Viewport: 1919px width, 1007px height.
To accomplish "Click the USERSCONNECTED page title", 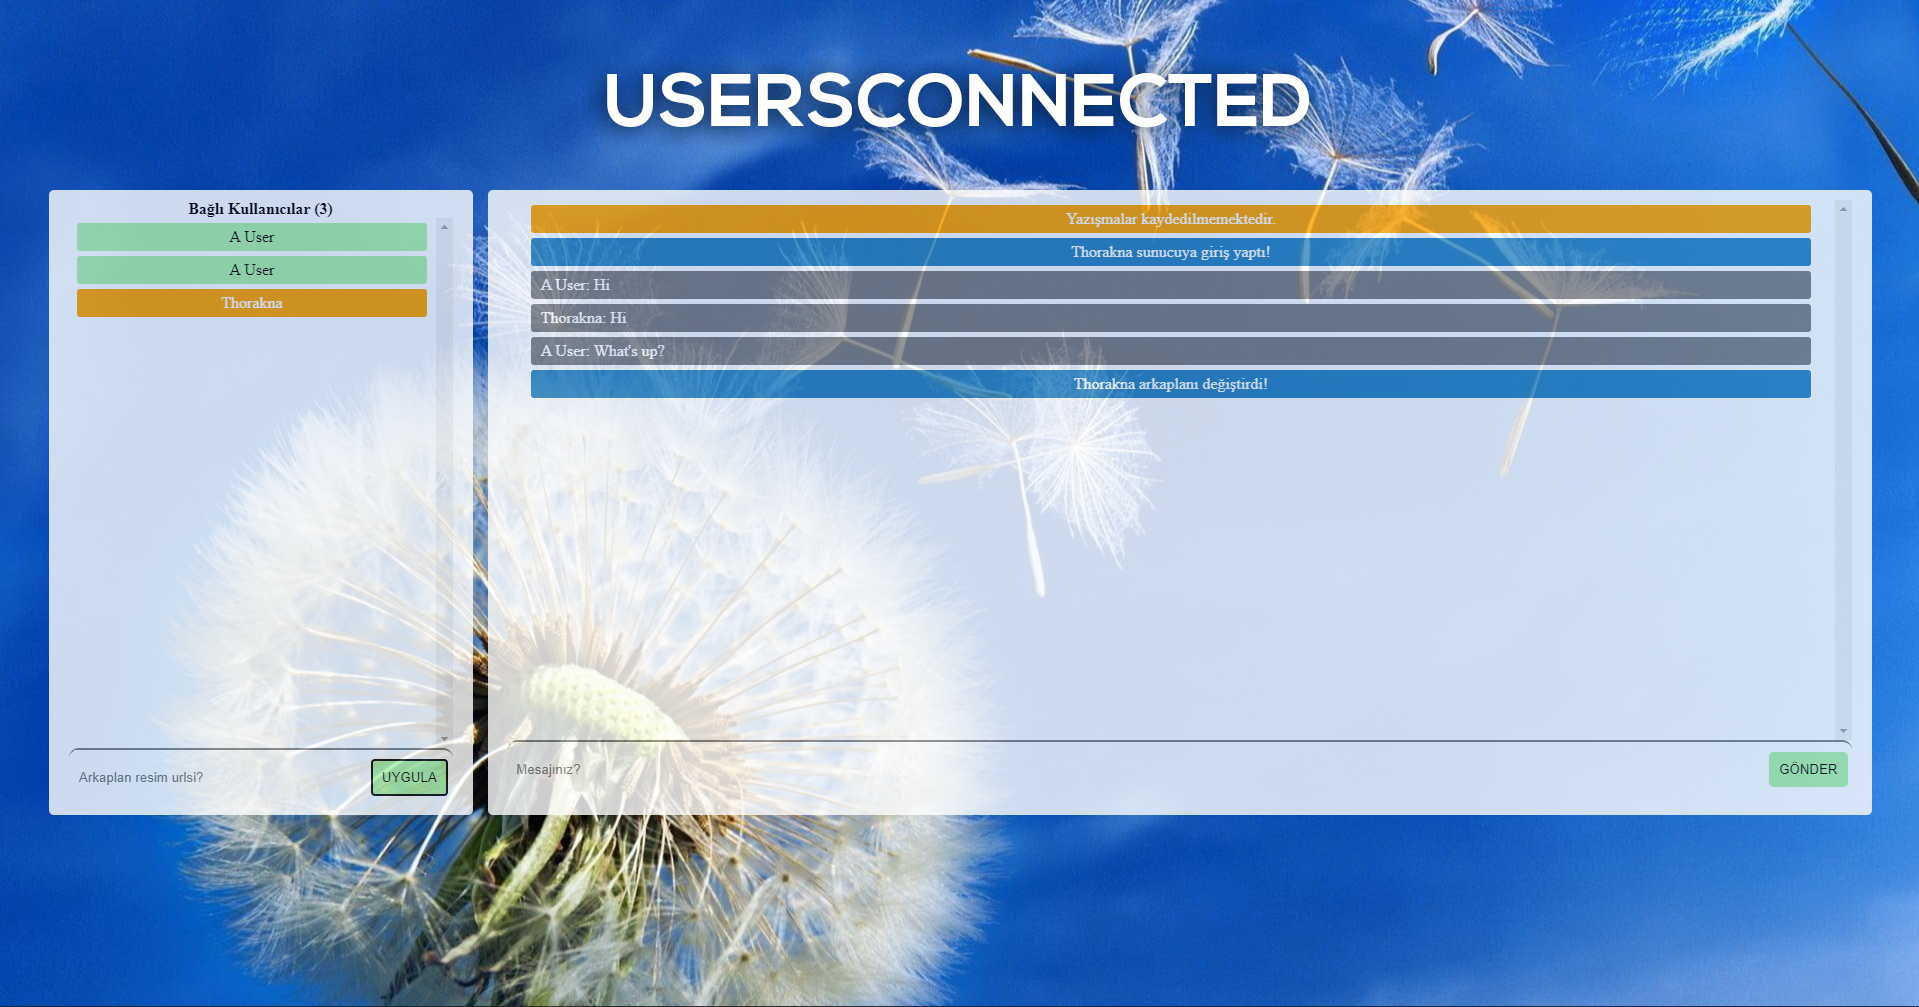I will click(x=956, y=100).
